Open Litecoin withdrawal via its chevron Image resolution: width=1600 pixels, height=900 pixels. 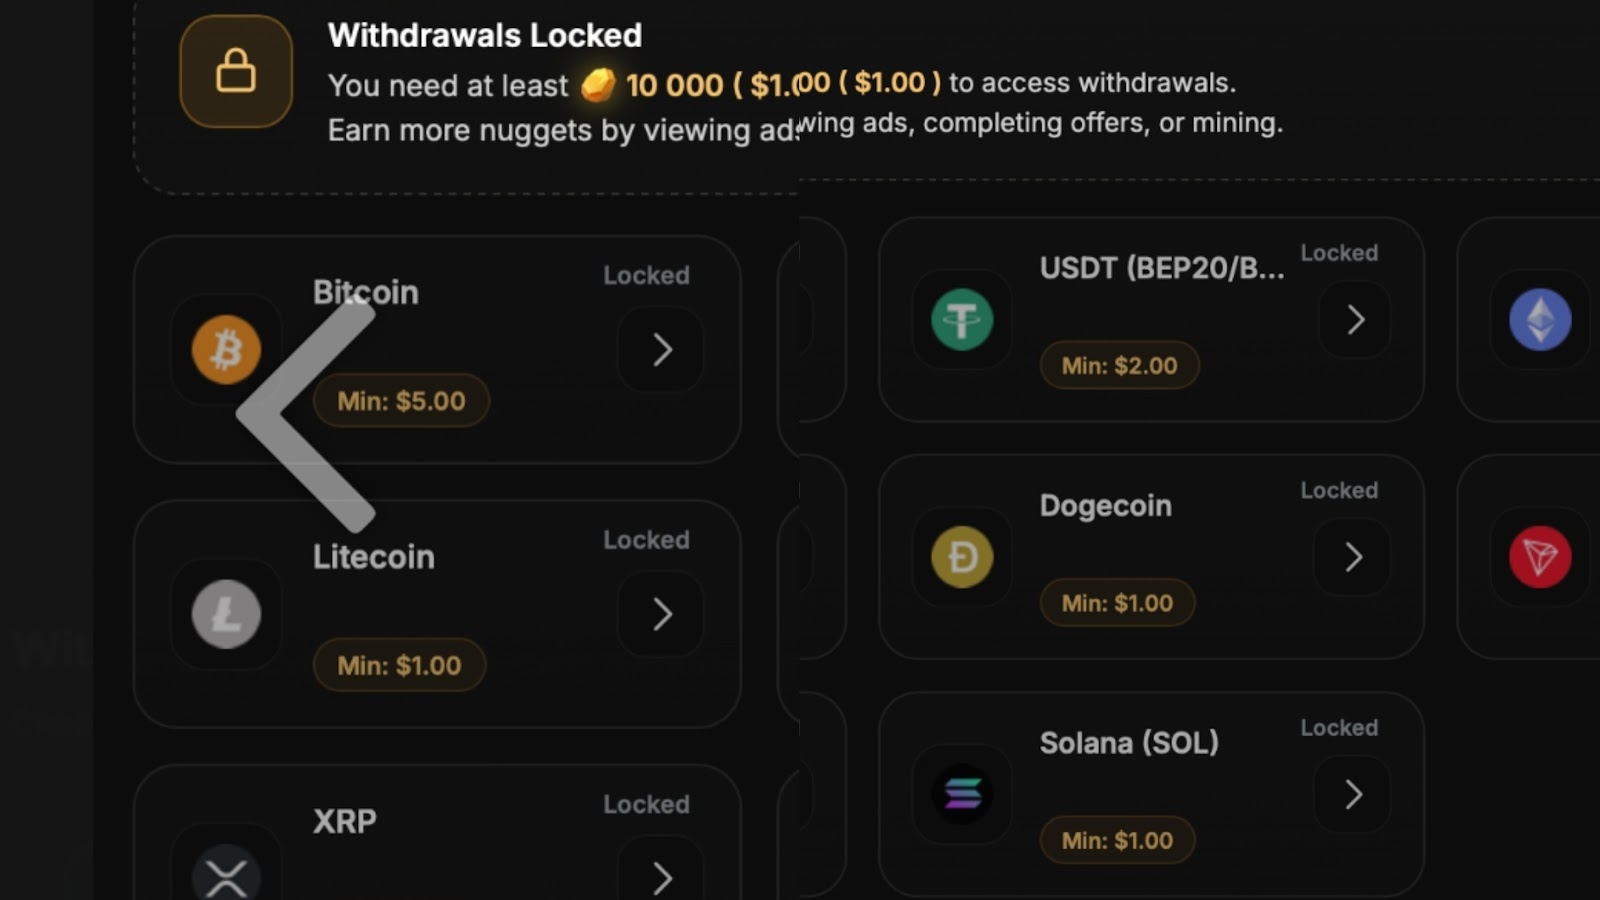(661, 614)
